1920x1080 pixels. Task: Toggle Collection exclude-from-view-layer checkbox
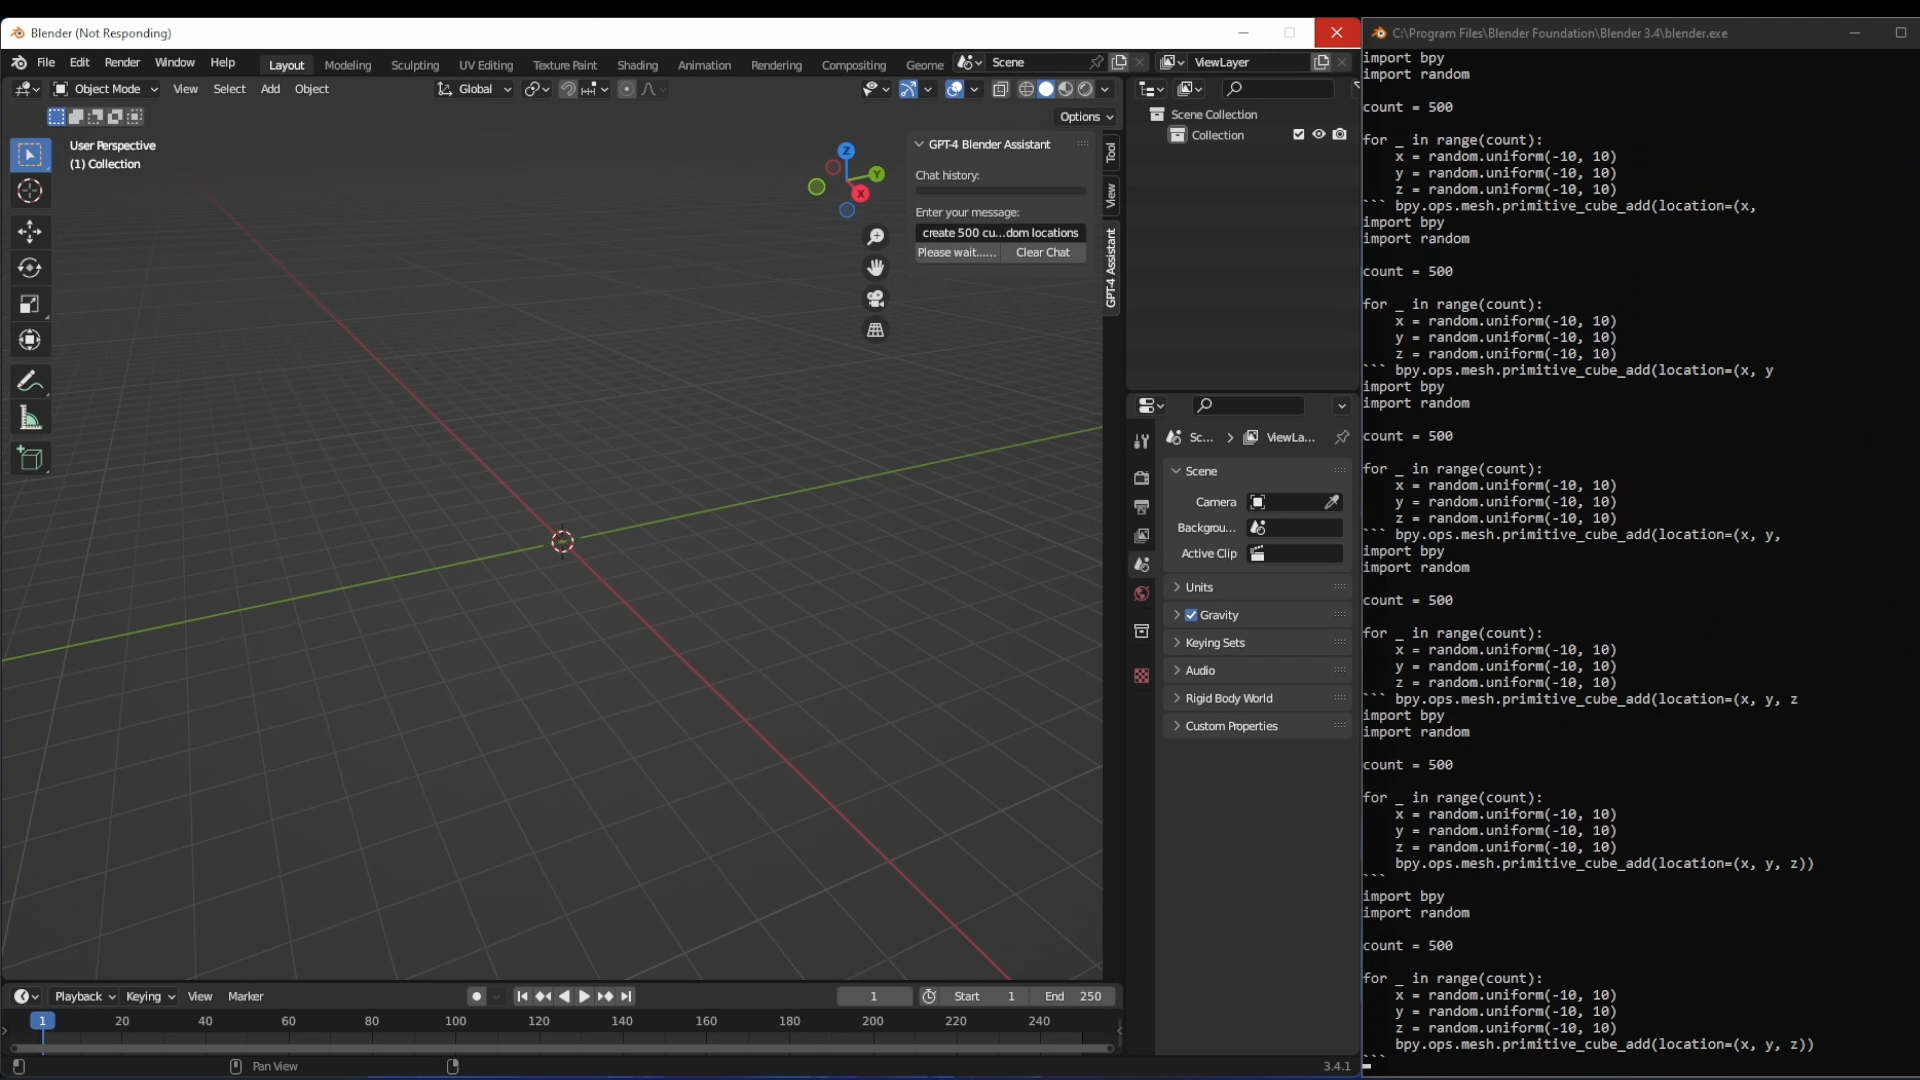tap(1299, 135)
